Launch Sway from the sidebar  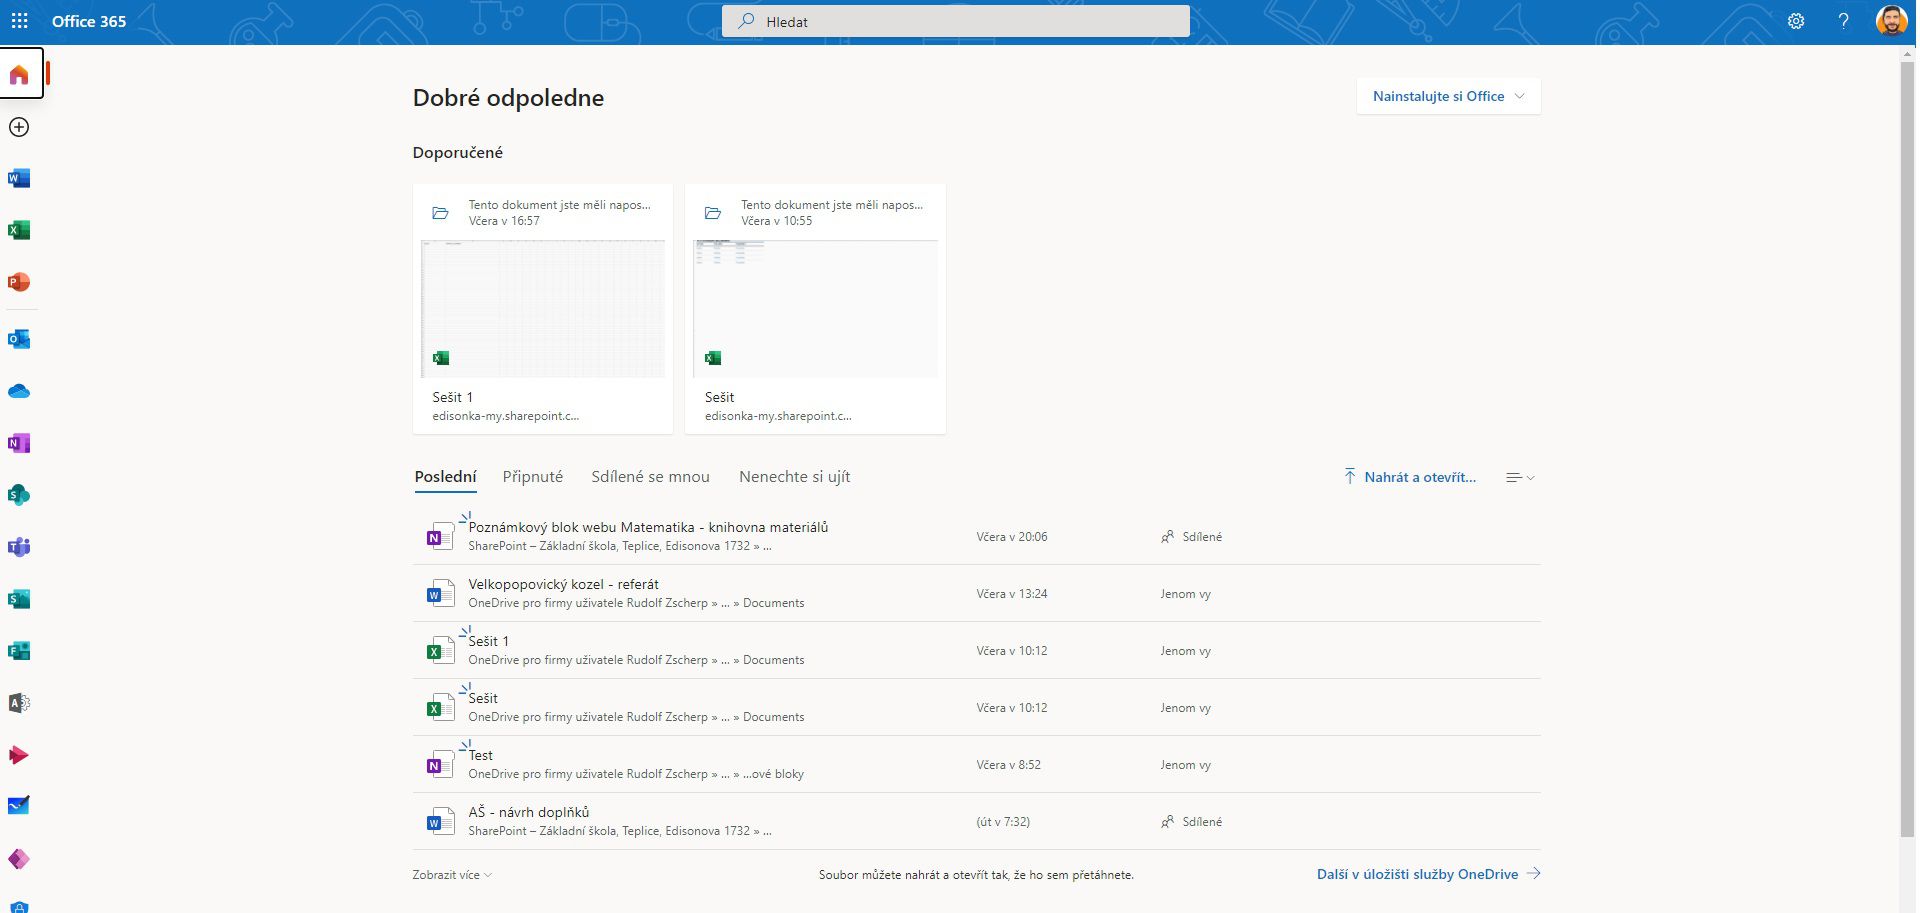coord(19,599)
